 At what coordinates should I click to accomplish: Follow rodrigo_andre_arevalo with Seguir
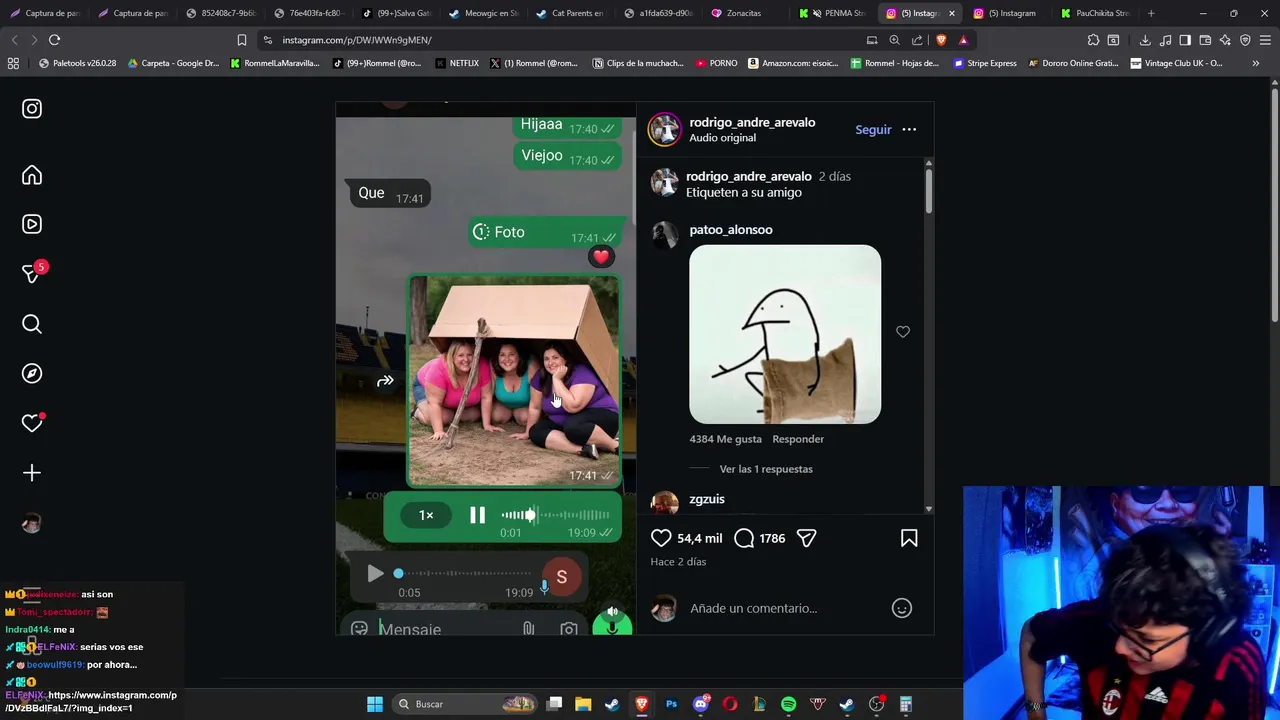(873, 130)
